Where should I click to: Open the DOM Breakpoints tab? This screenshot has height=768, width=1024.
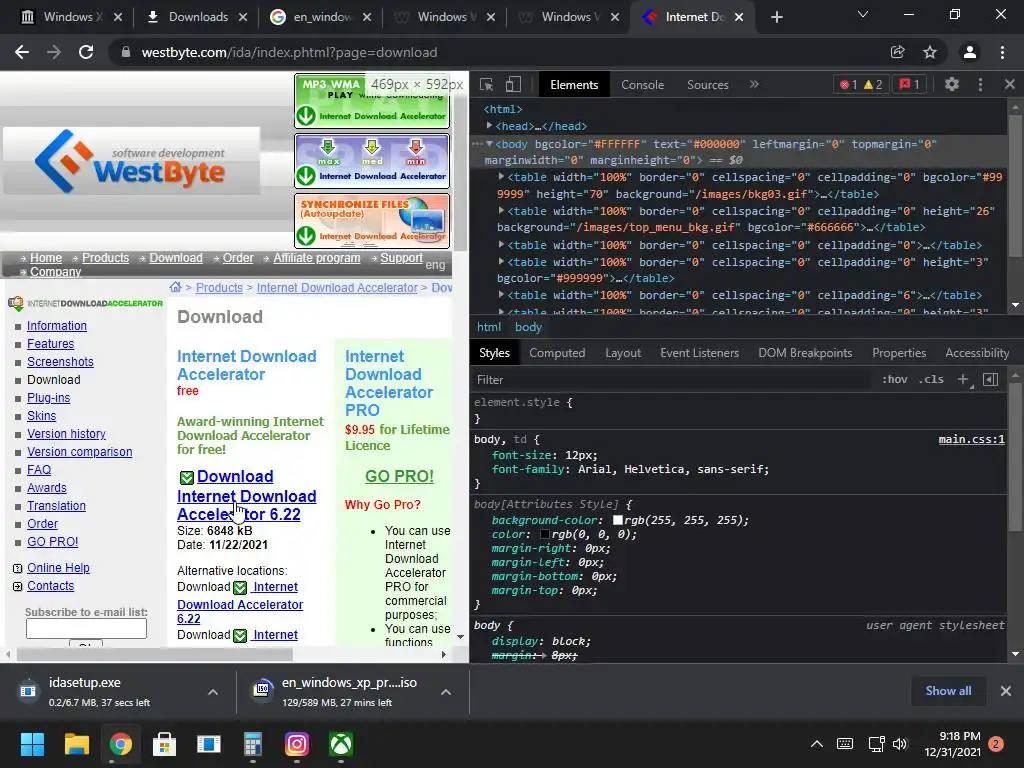coord(805,353)
